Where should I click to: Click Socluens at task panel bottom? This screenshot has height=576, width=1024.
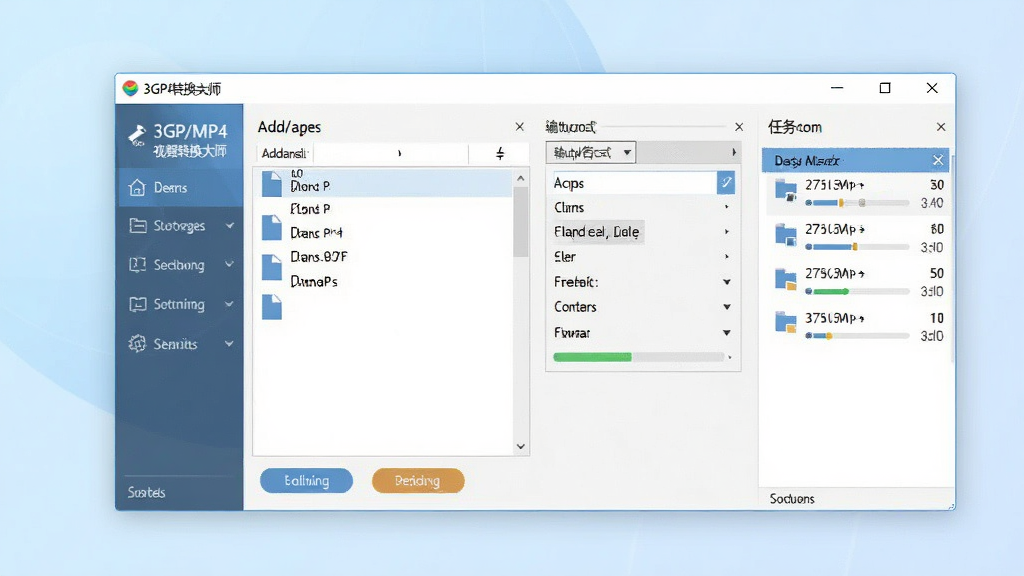point(792,499)
